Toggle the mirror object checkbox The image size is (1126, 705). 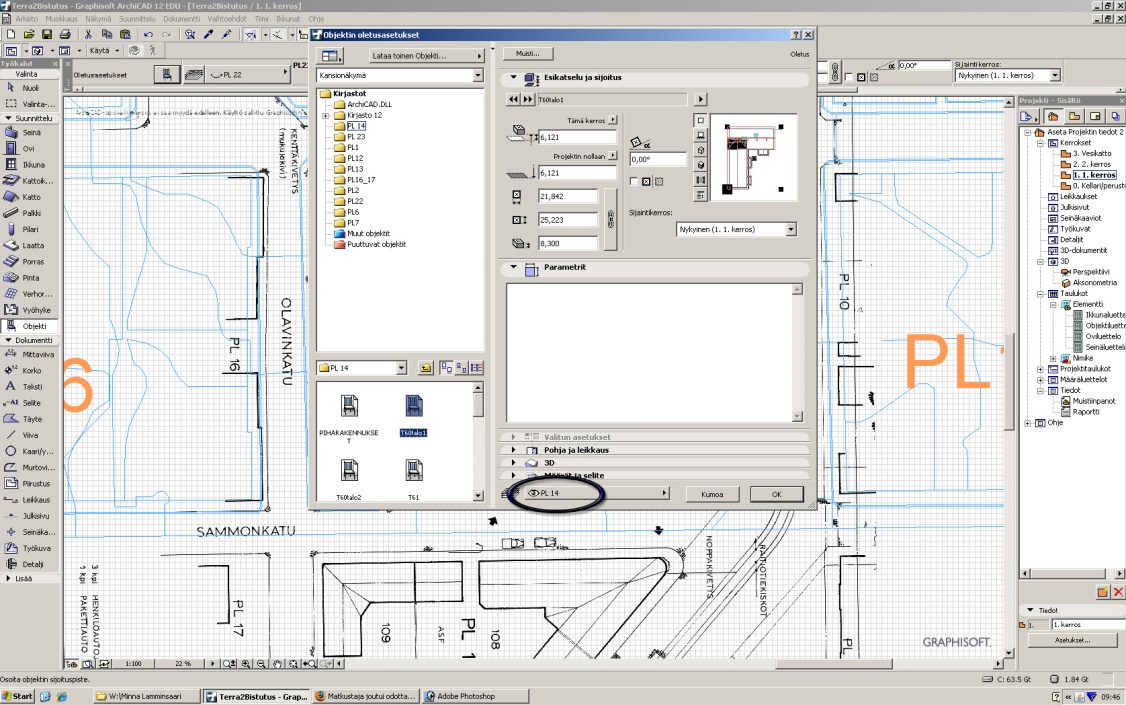click(x=633, y=182)
